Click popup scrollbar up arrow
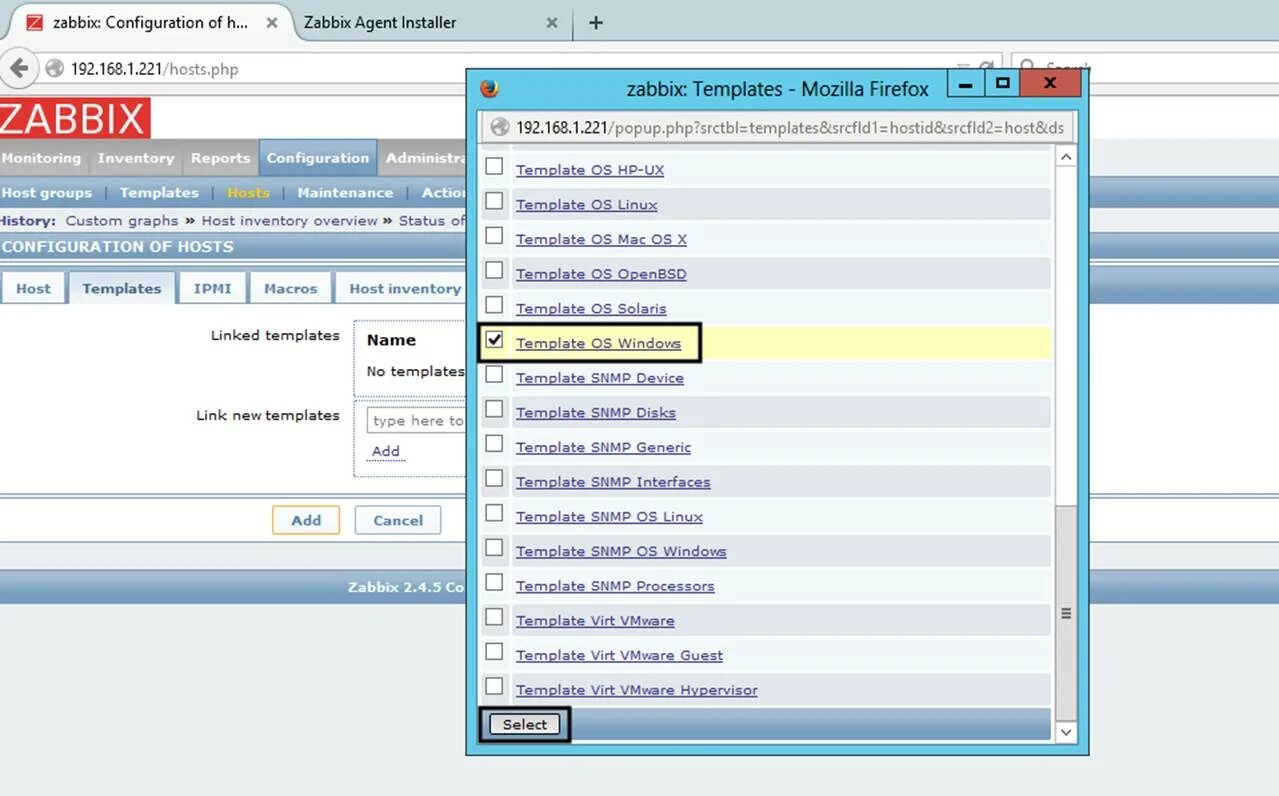The width and height of the screenshot is (1279, 796). 1066,157
